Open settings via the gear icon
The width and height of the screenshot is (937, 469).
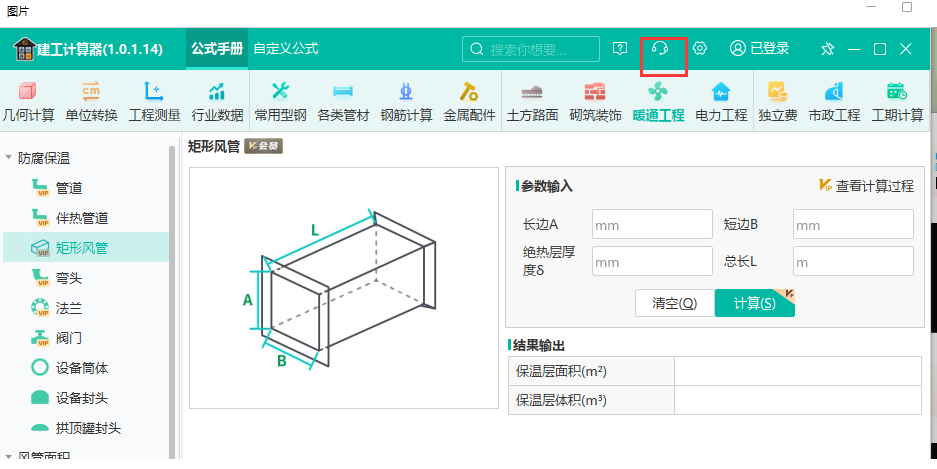[700, 48]
